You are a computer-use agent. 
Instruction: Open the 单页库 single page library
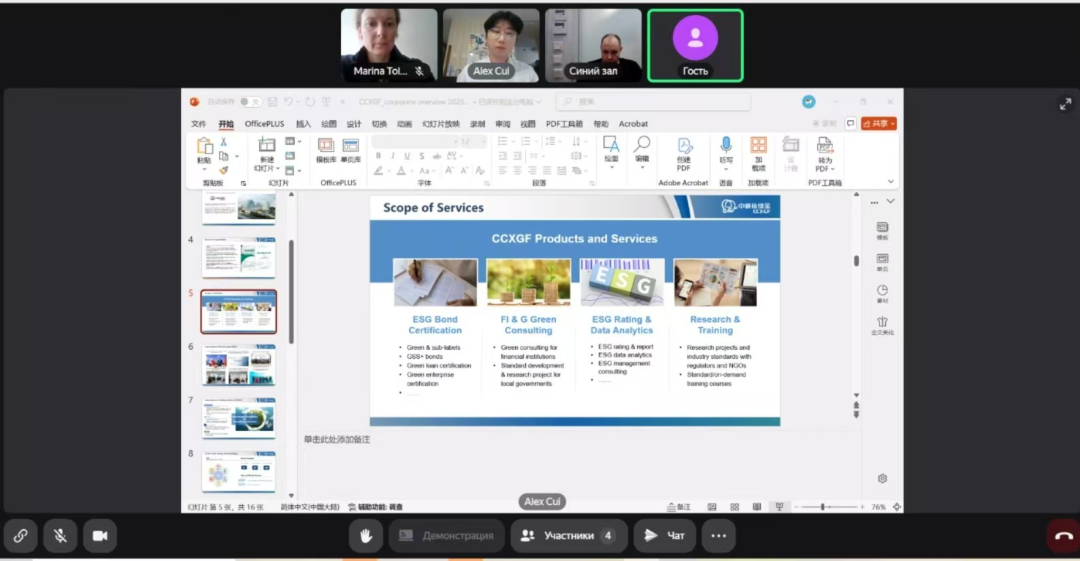coord(351,150)
